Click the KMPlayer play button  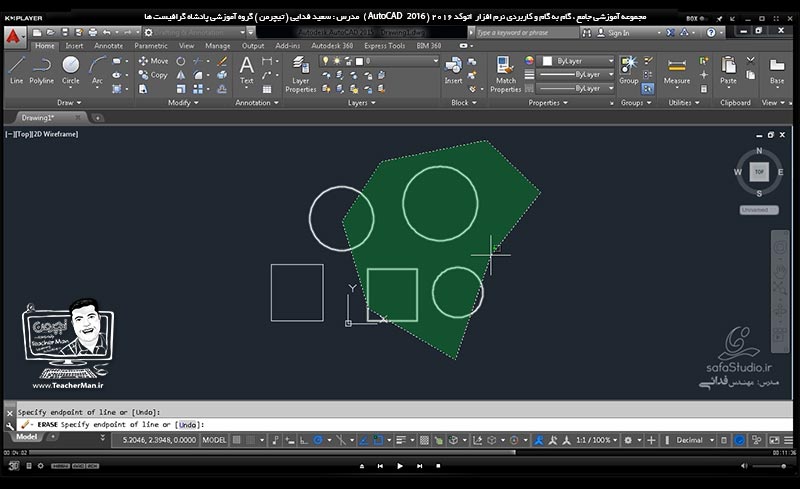click(x=399, y=466)
